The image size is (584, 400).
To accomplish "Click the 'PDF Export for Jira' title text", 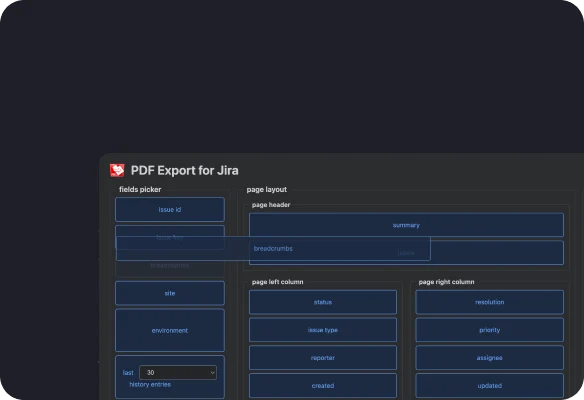I will [185, 170].
